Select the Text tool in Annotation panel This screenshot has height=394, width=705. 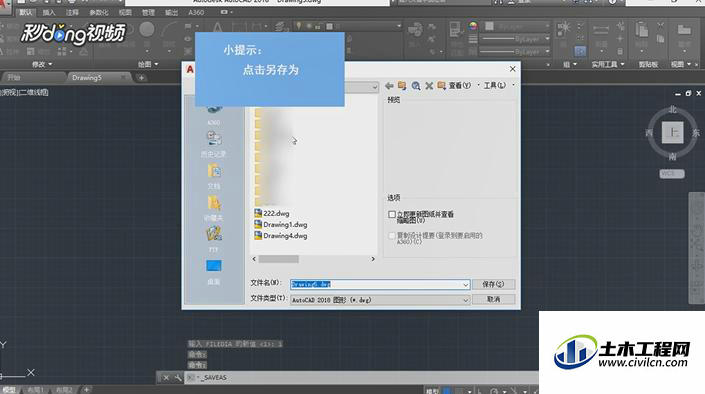tap(217, 28)
